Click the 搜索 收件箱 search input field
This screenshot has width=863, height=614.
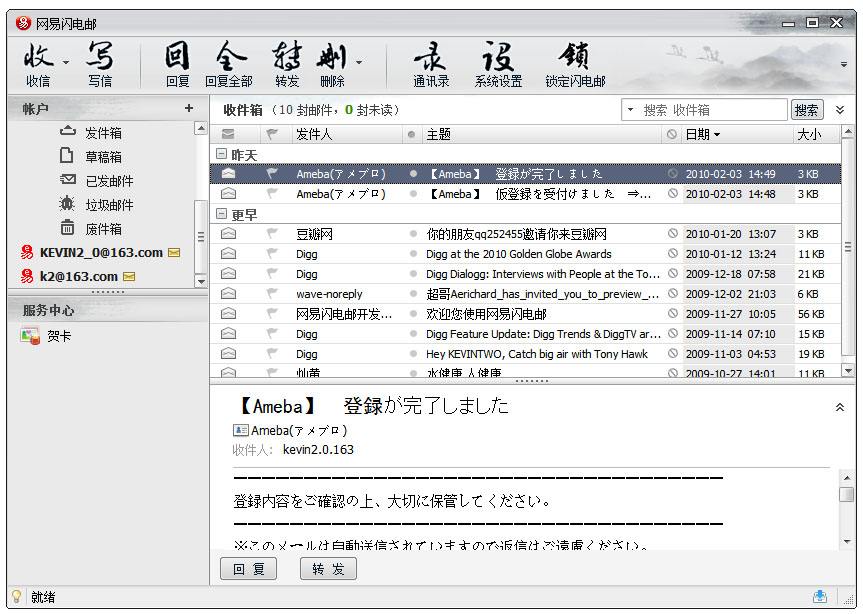(712, 110)
